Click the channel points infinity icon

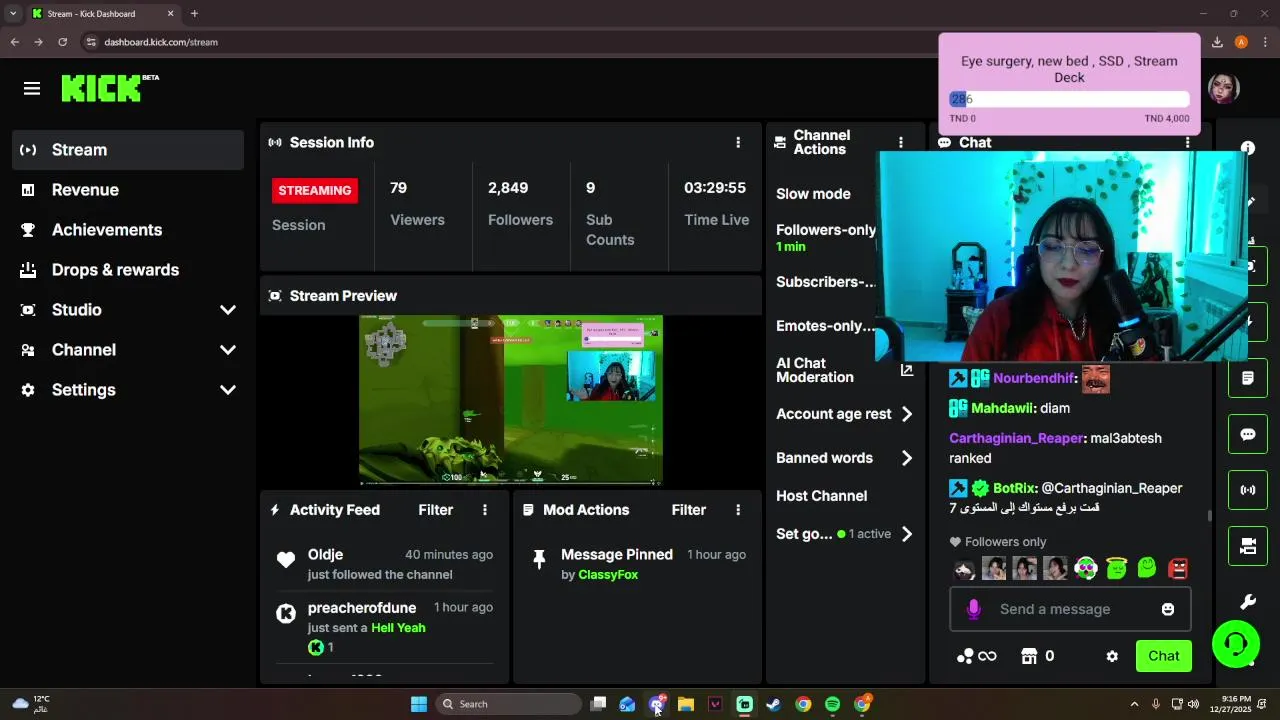[976, 656]
